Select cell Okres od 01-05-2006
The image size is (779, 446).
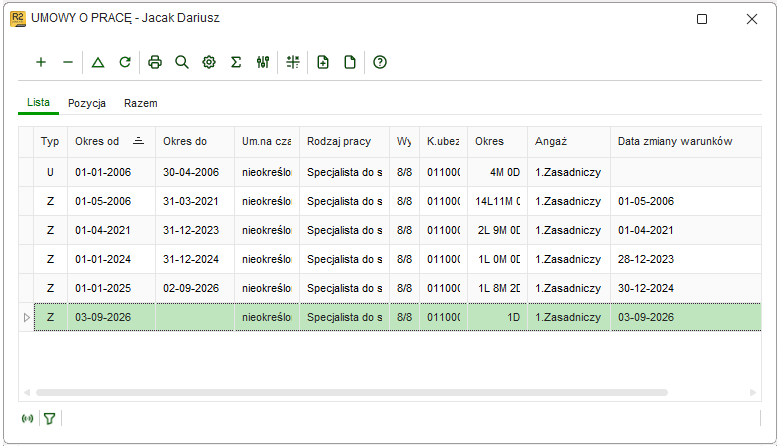(x=111, y=201)
